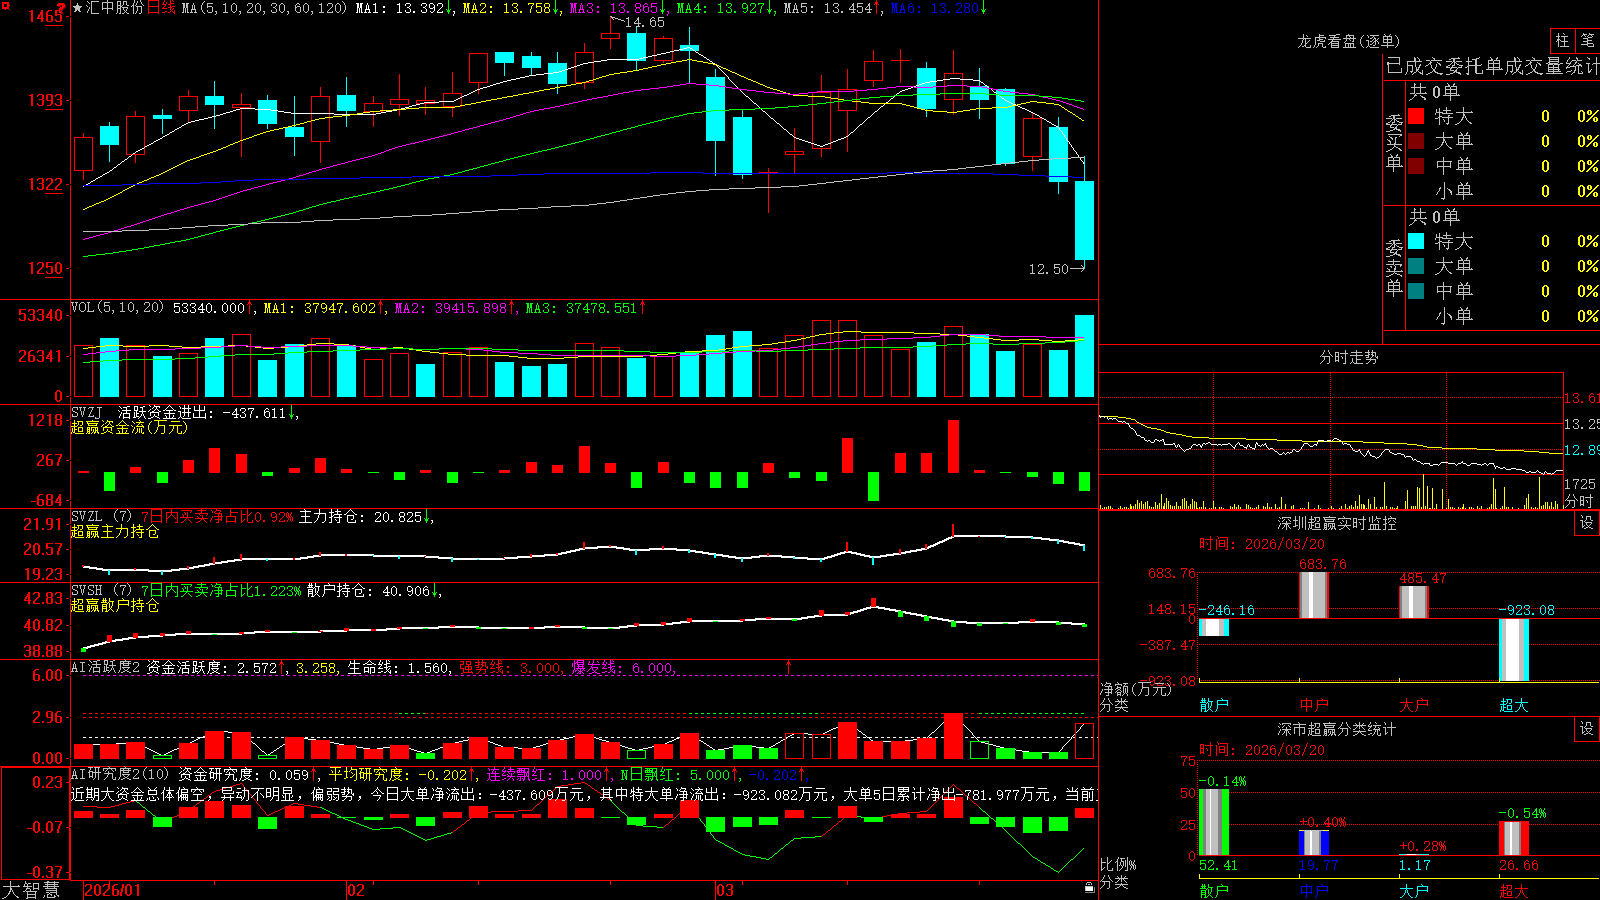The height and width of the screenshot is (900, 1600).
Task: Click the 委卖单 小单 row label
Action: (x=1453, y=316)
